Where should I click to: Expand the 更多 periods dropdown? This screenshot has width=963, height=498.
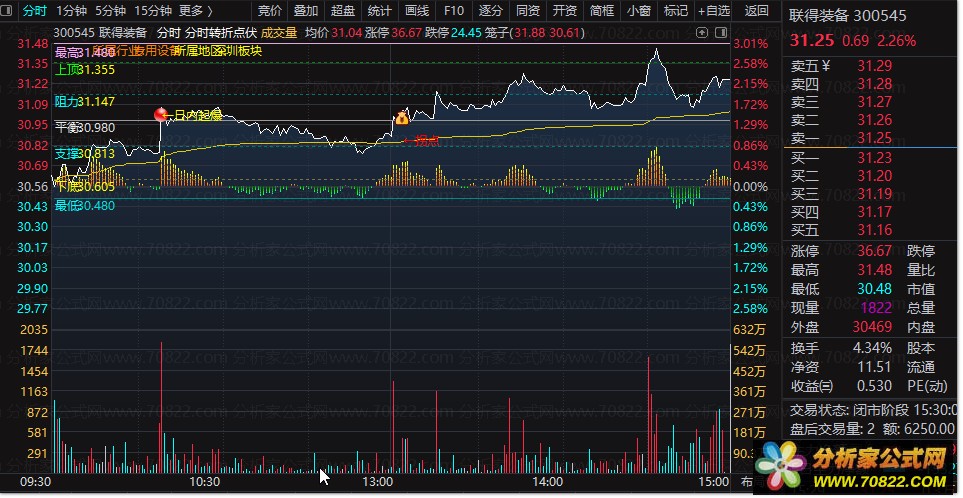196,10
